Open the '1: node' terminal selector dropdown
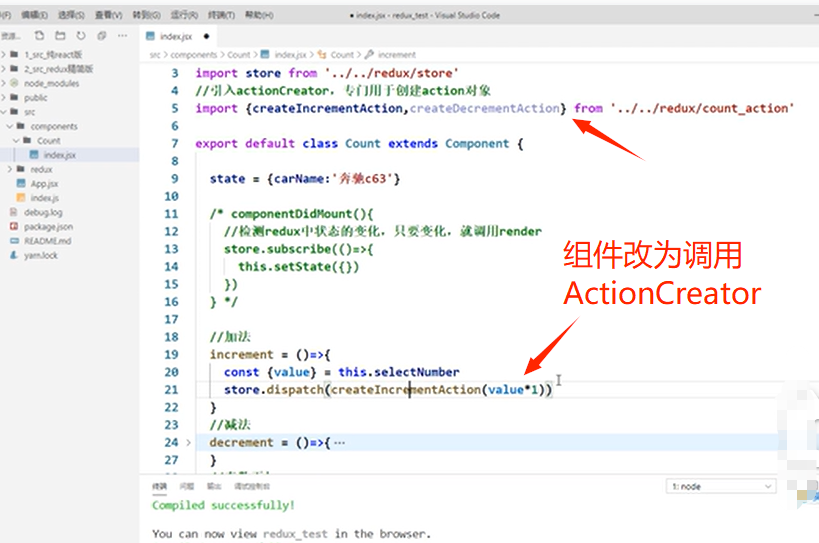This screenshot has width=819, height=543. (x=721, y=486)
